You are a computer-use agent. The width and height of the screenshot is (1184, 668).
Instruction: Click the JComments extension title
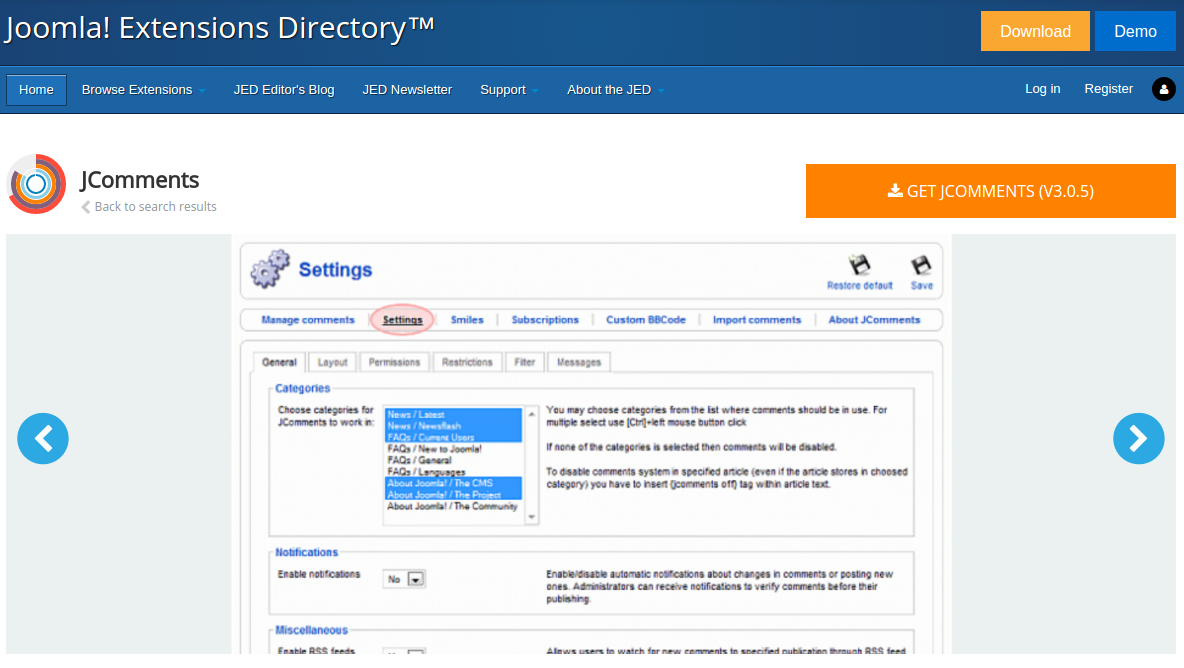coord(140,180)
